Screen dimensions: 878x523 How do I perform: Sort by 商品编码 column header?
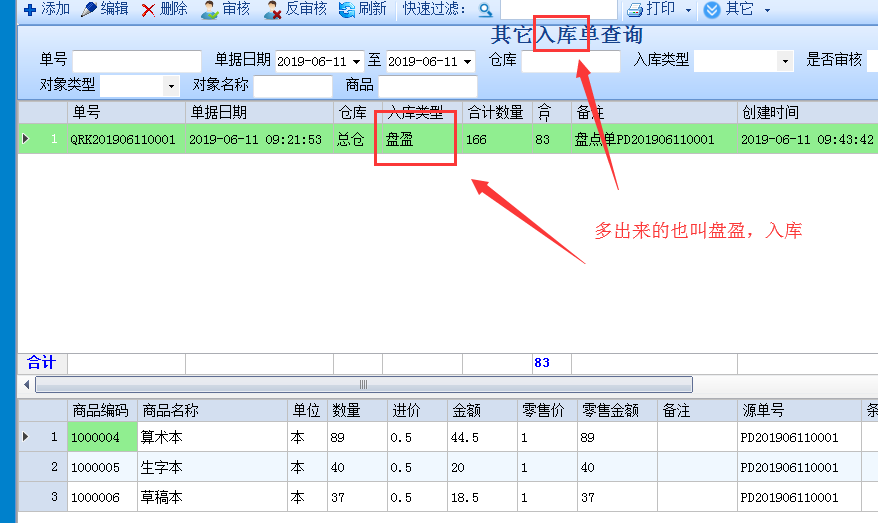tap(102, 410)
